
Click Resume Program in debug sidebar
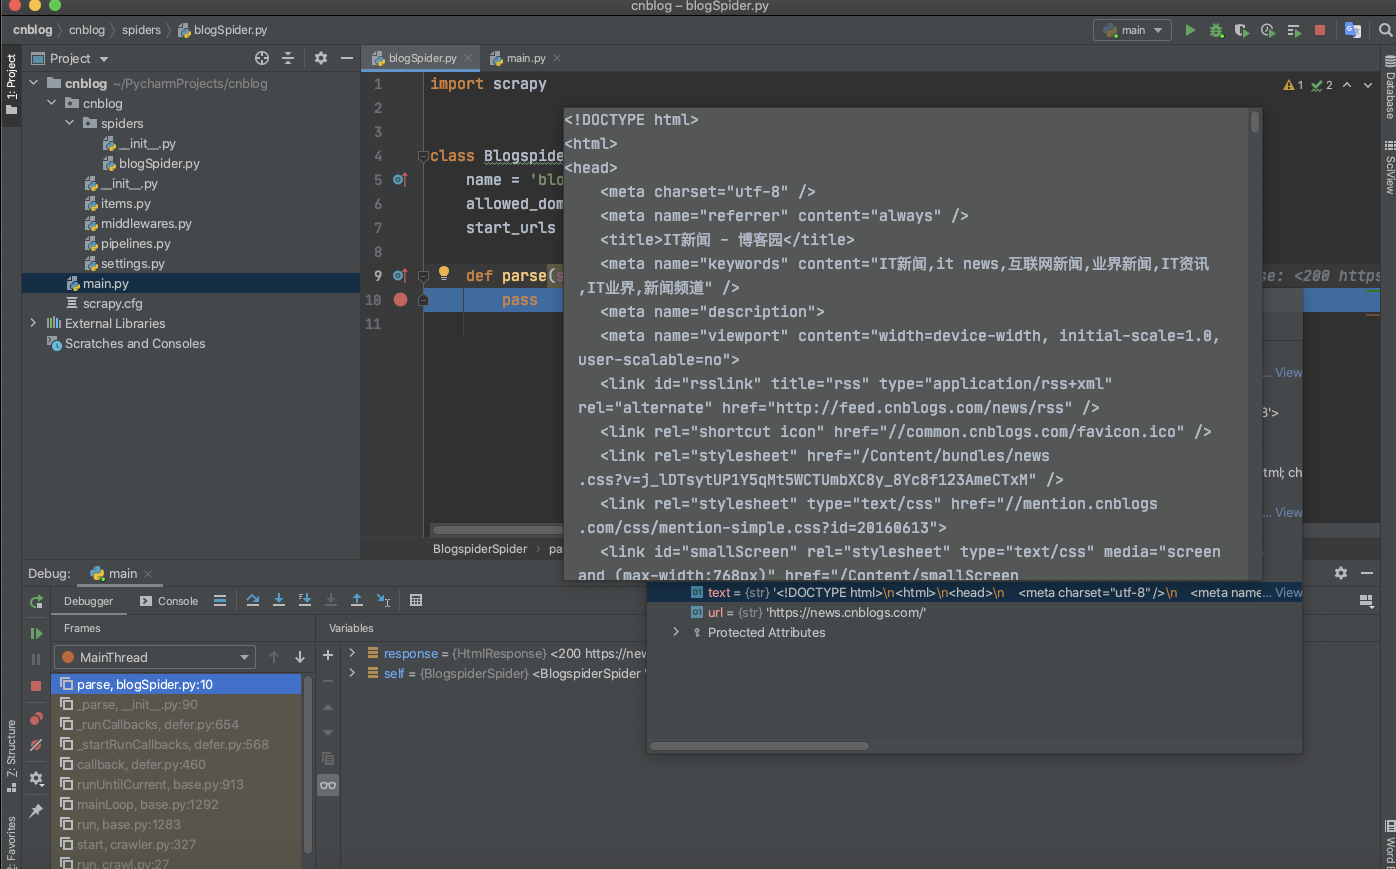click(36, 633)
